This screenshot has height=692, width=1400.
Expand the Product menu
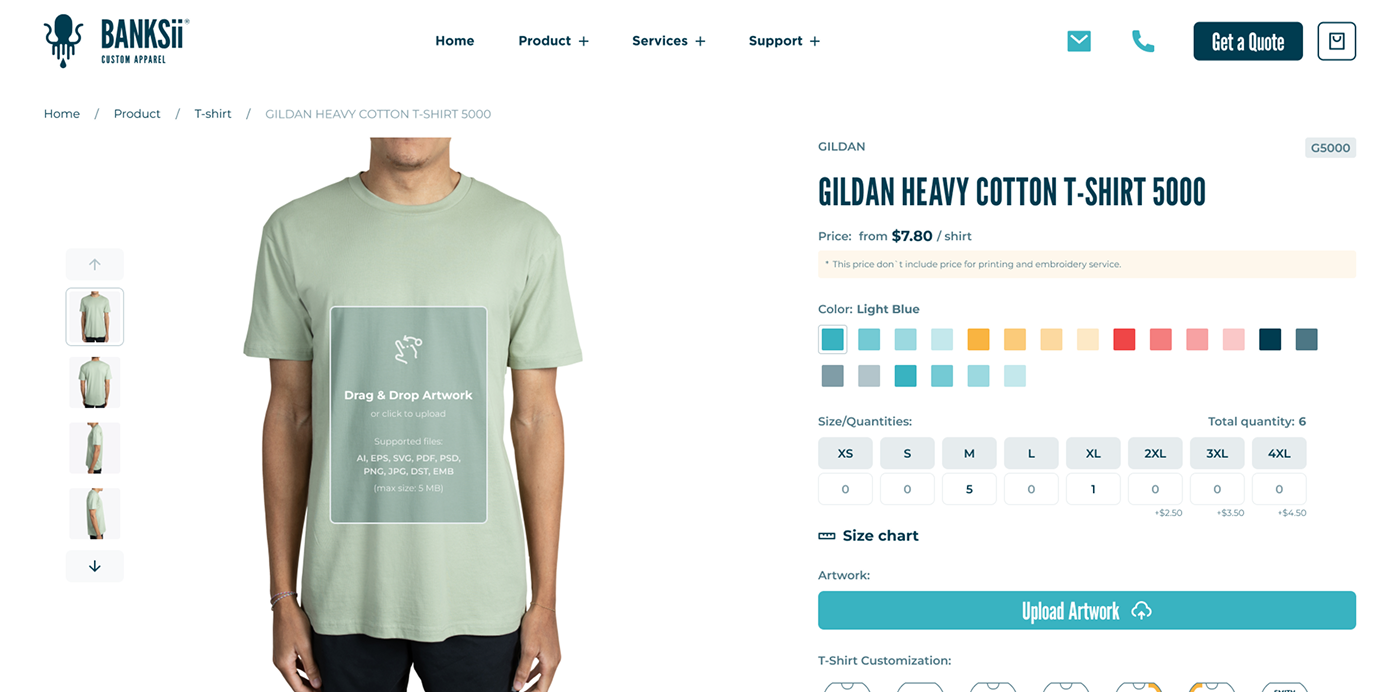click(x=553, y=41)
